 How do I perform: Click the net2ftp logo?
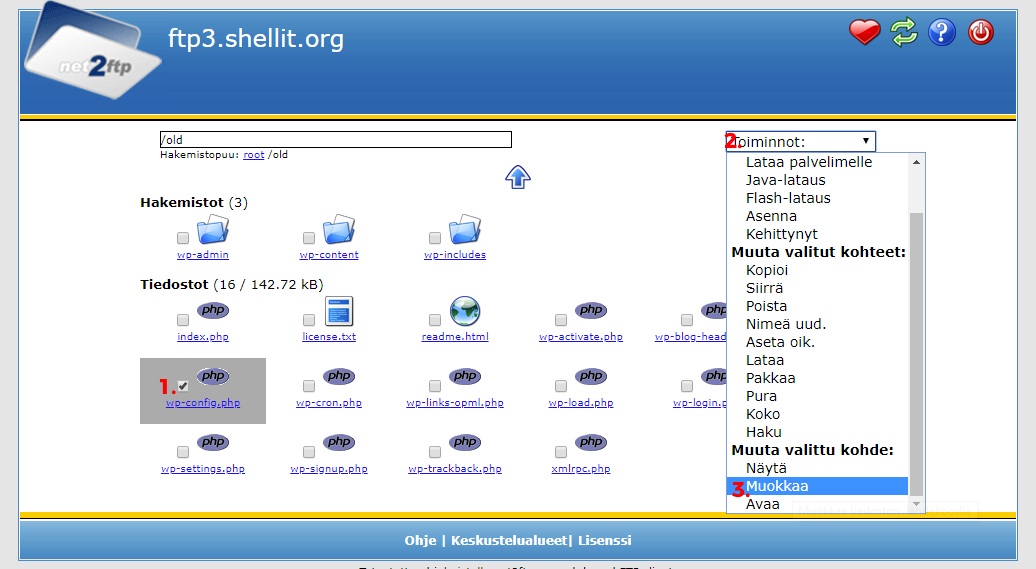92,53
